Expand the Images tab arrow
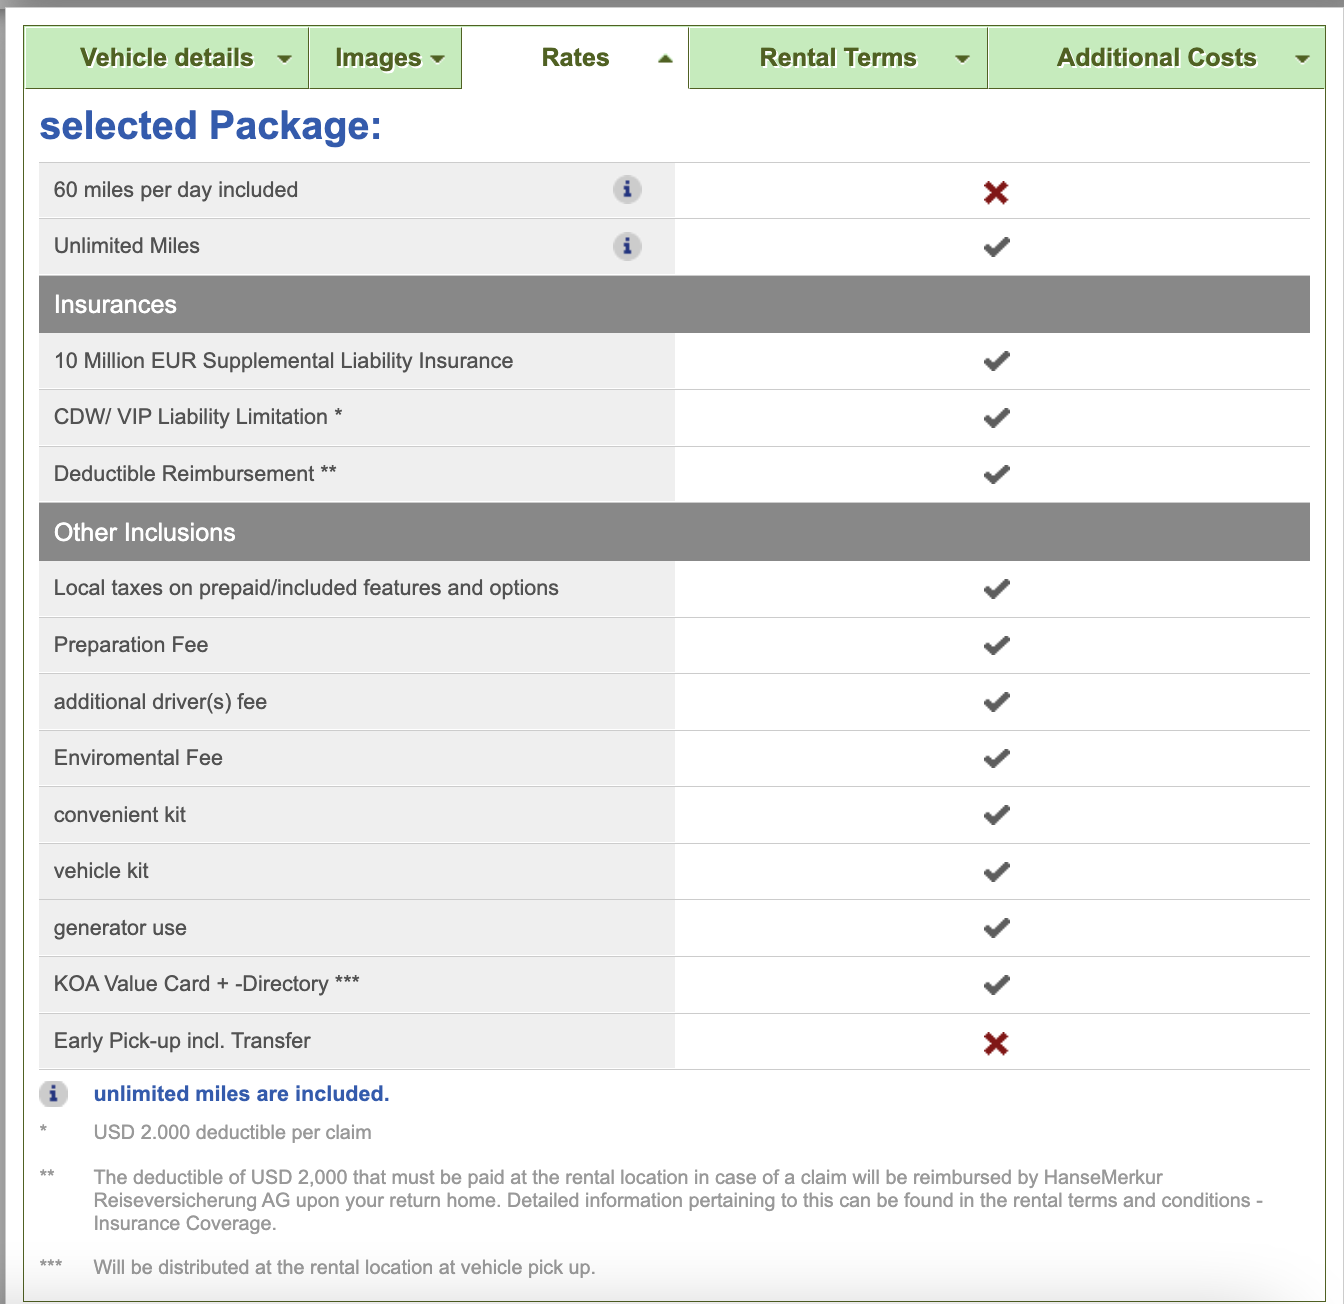This screenshot has height=1304, width=1344. 437,59
